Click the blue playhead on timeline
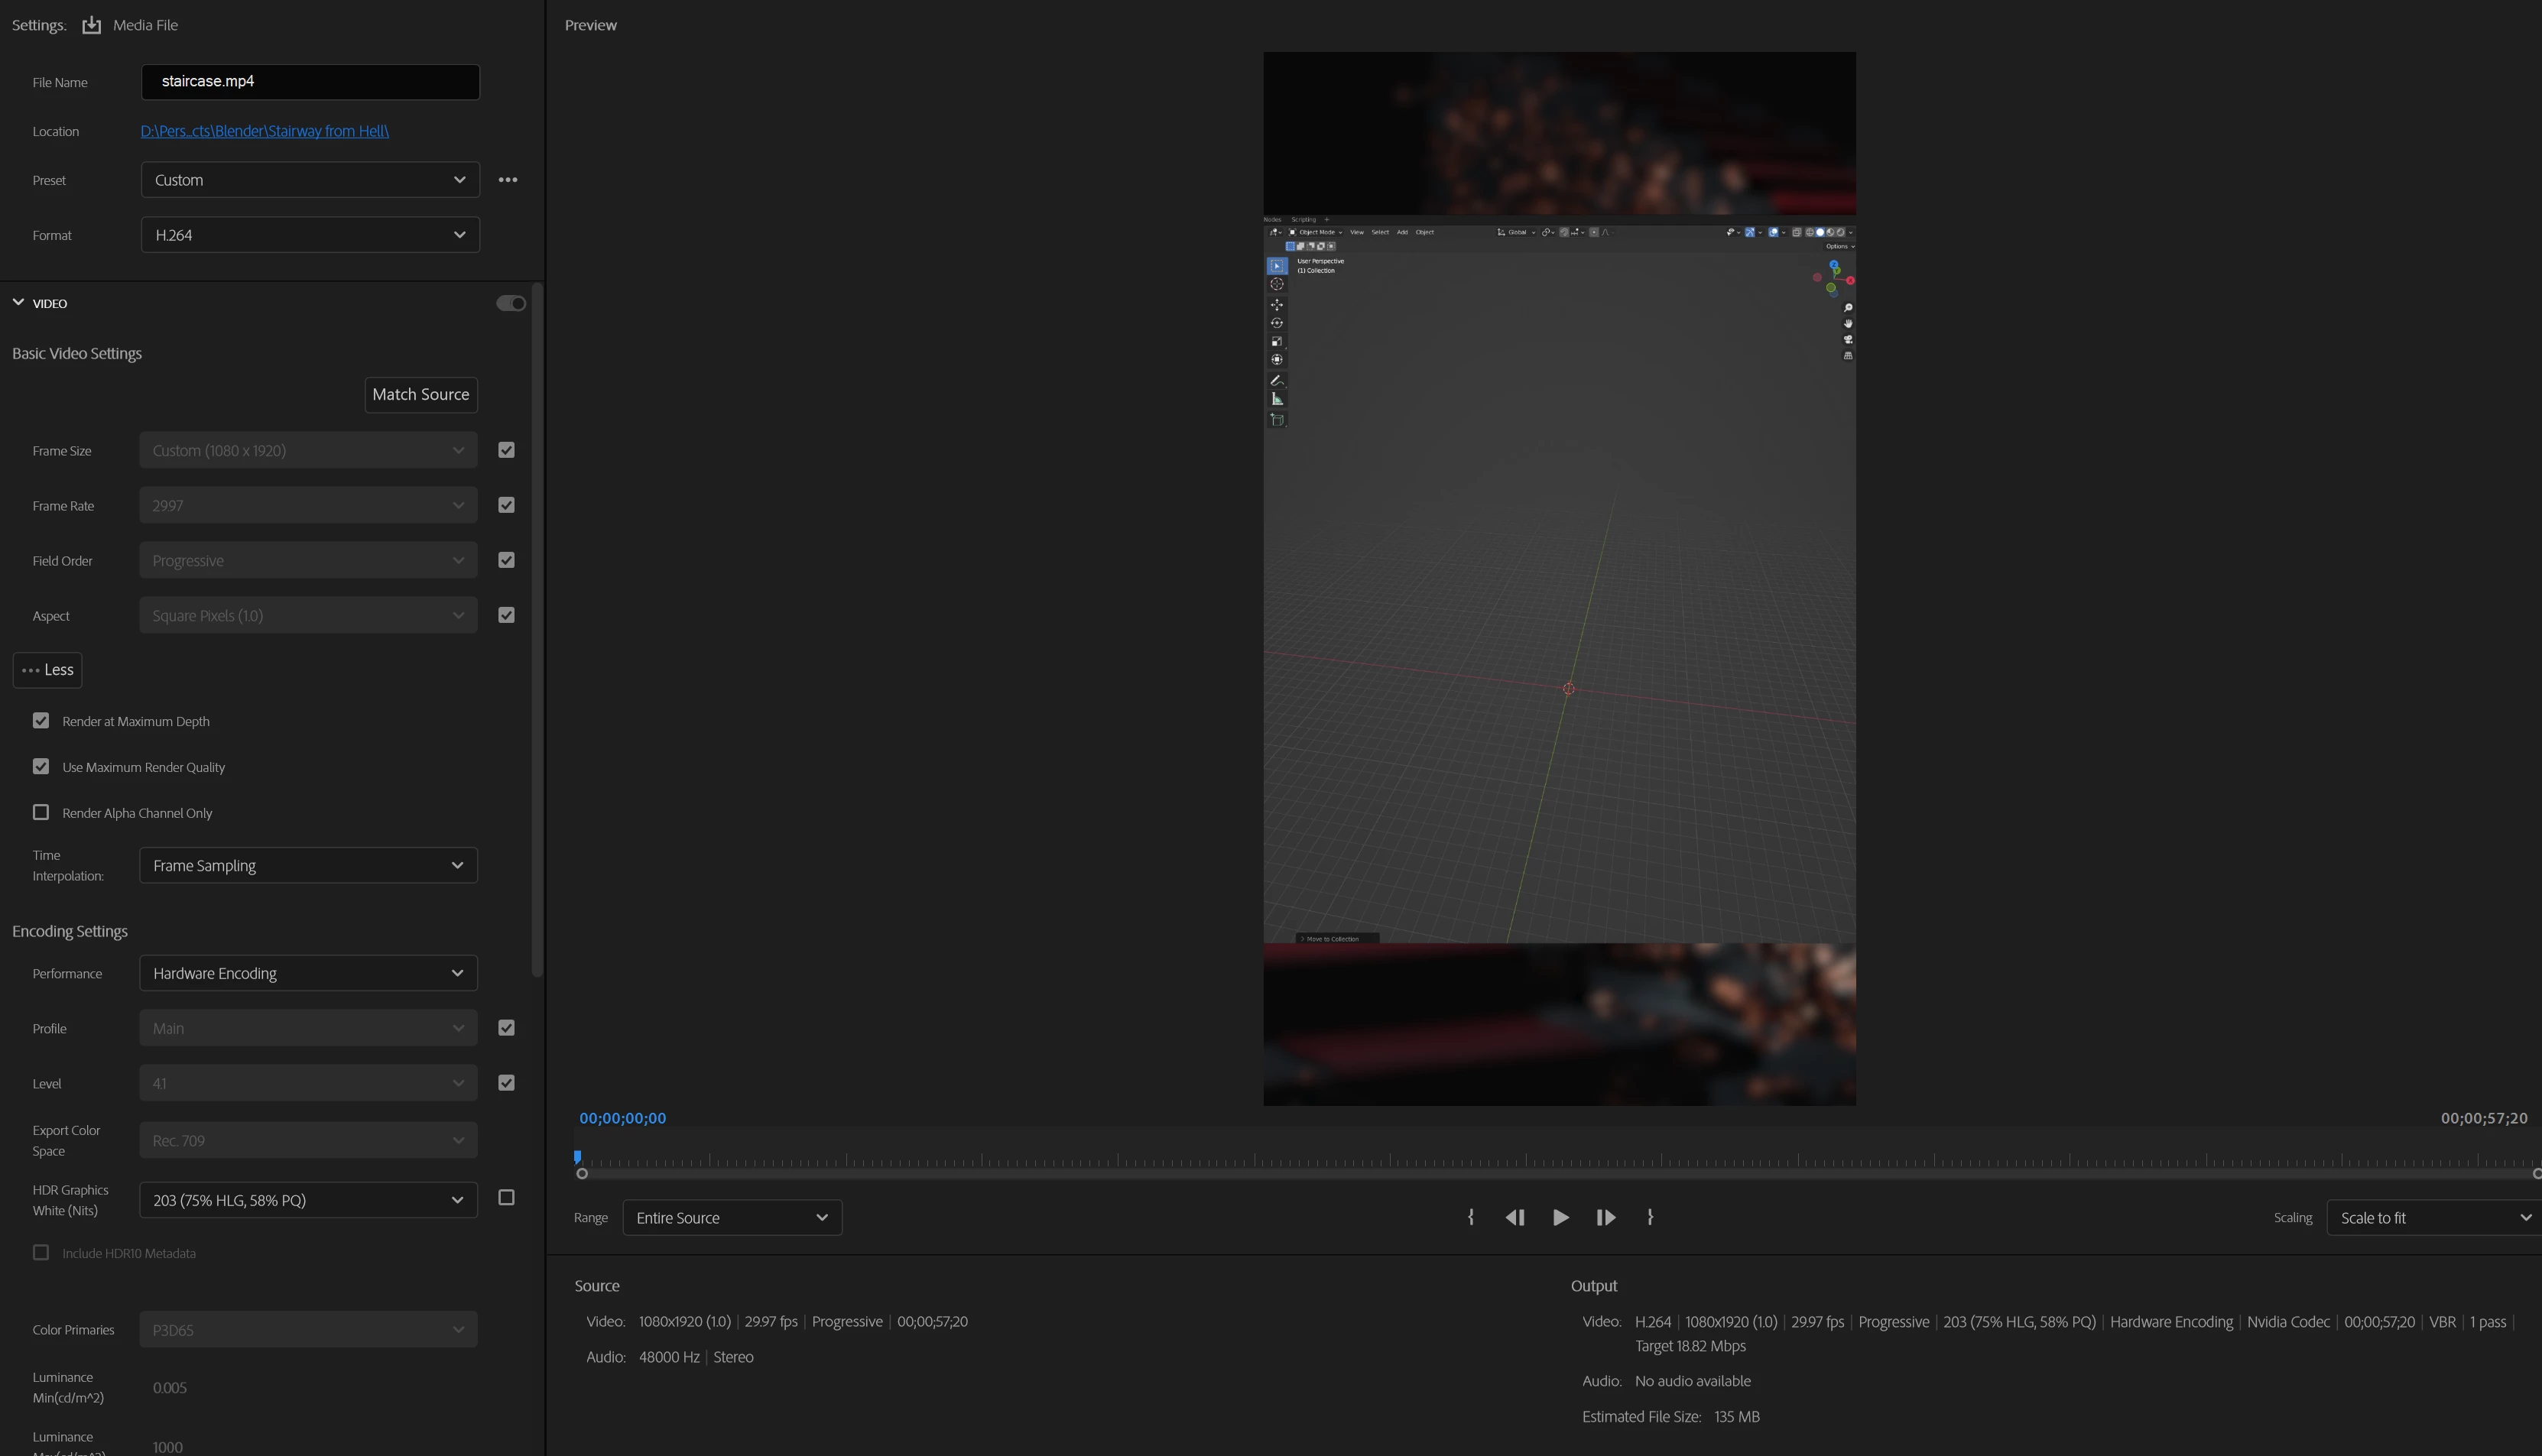Viewport: 2542px width, 1456px height. pos(578,1157)
